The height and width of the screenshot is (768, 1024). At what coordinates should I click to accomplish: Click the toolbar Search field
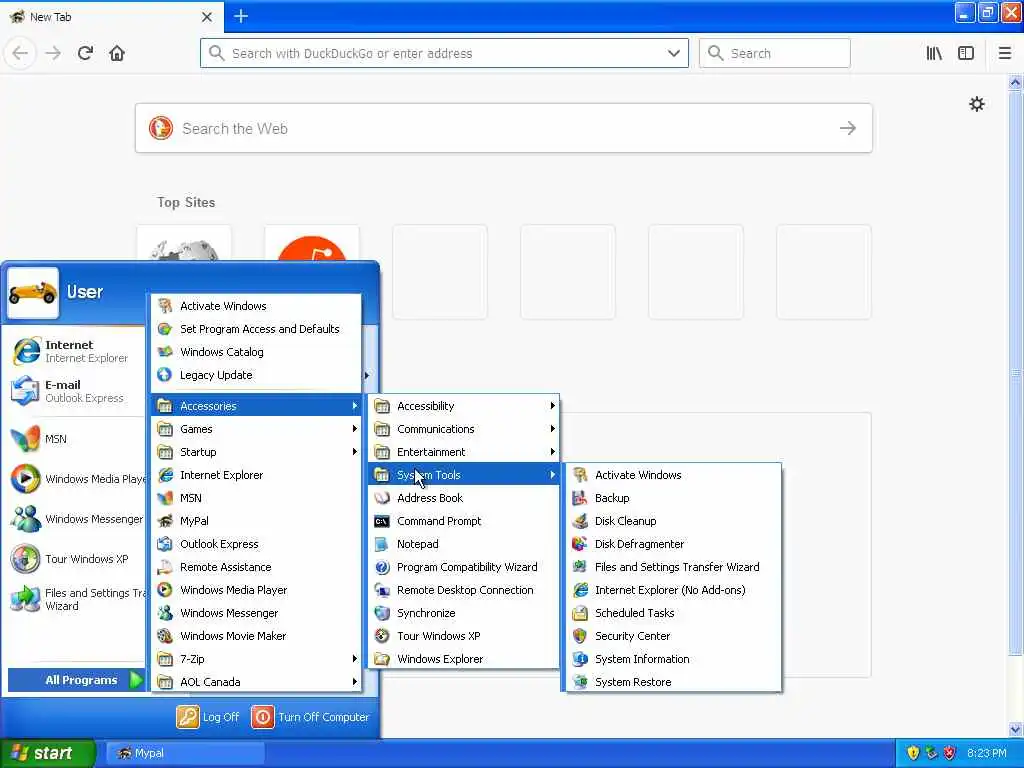pyautogui.click(x=775, y=53)
